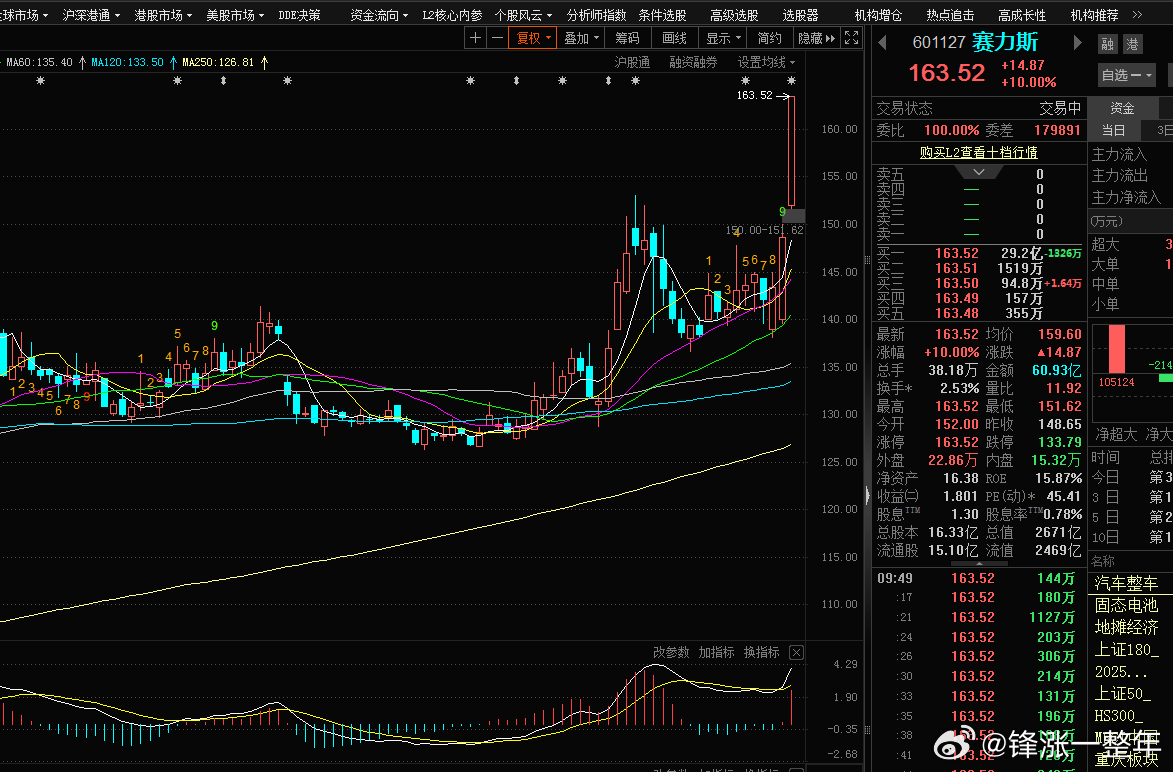The image size is (1173, 772).
Task: Open 设置均线 moving average settings
Action: (766, 62)
